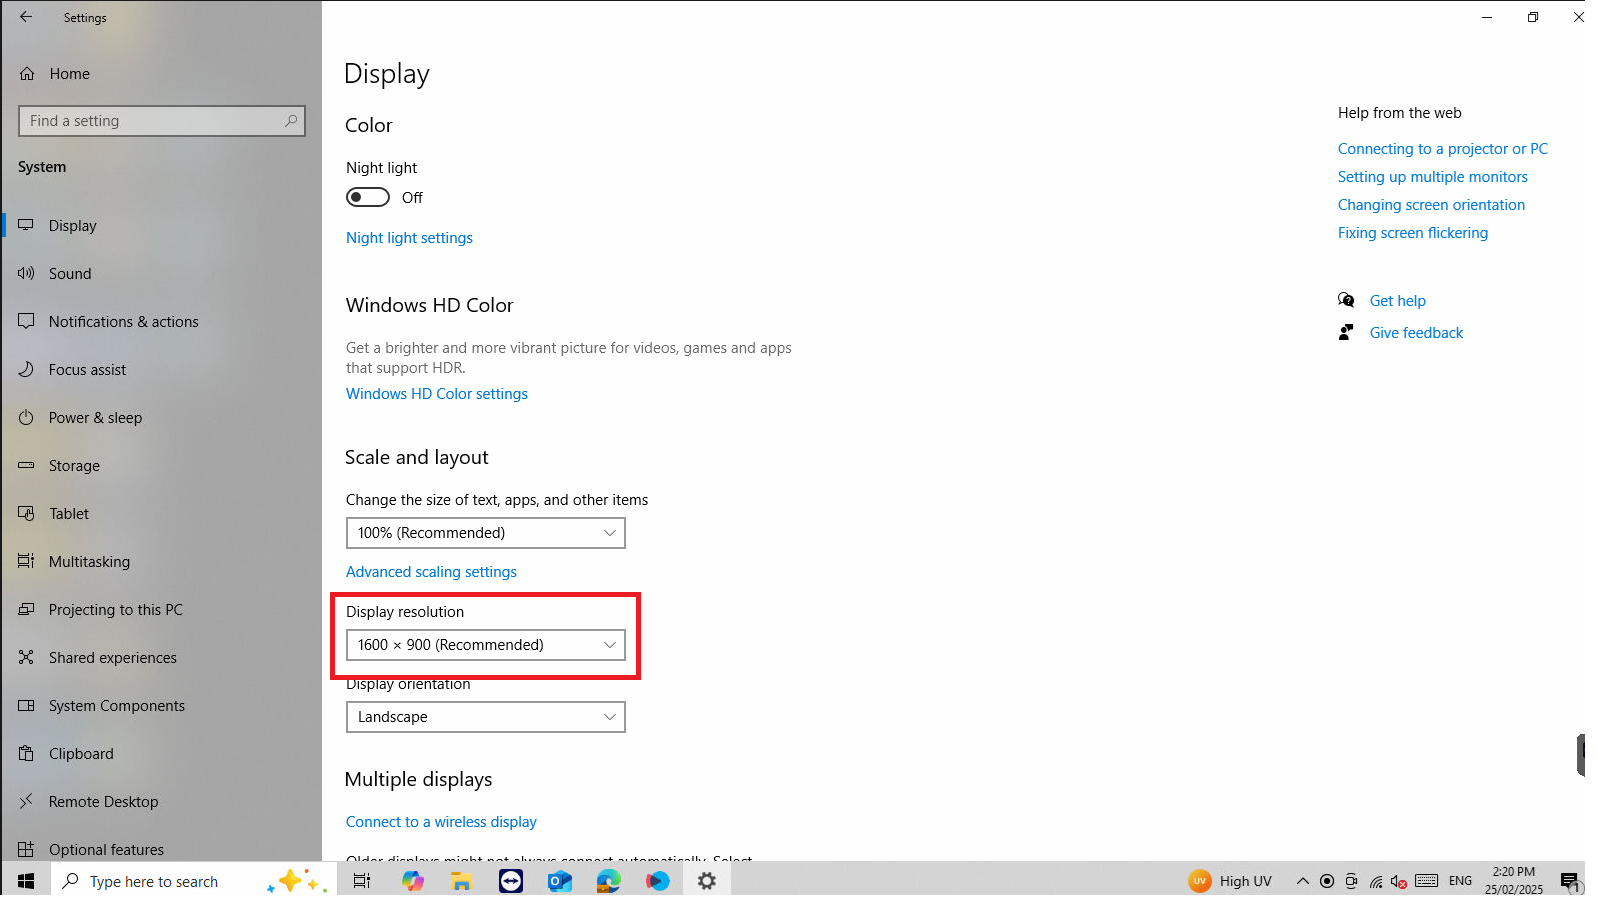
Task: Click the ENG language indicator
Action: point(1460,881)
